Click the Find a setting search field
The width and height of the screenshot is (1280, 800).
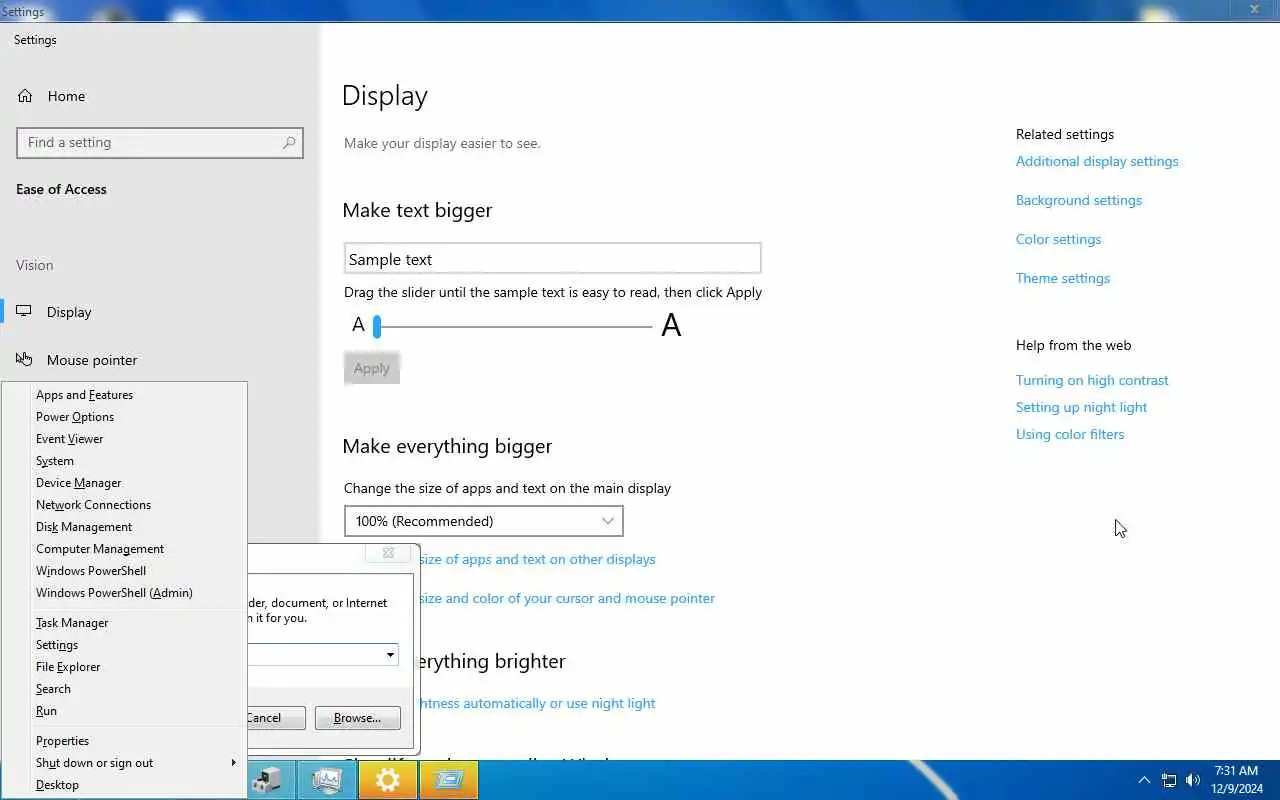160,143
